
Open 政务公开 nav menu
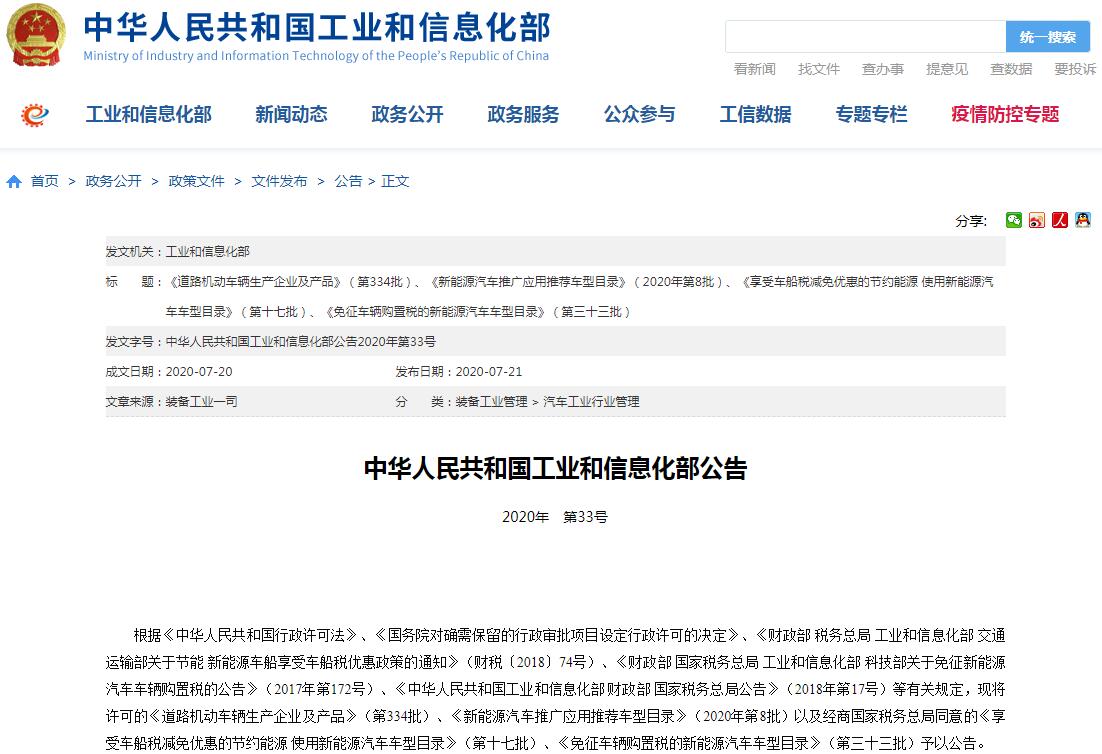tap(407, 115)
